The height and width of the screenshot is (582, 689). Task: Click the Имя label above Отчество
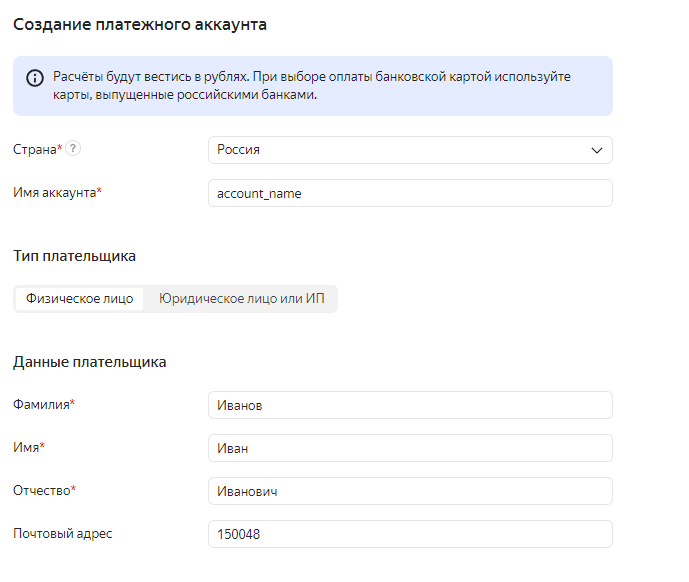tap(26, 447)
